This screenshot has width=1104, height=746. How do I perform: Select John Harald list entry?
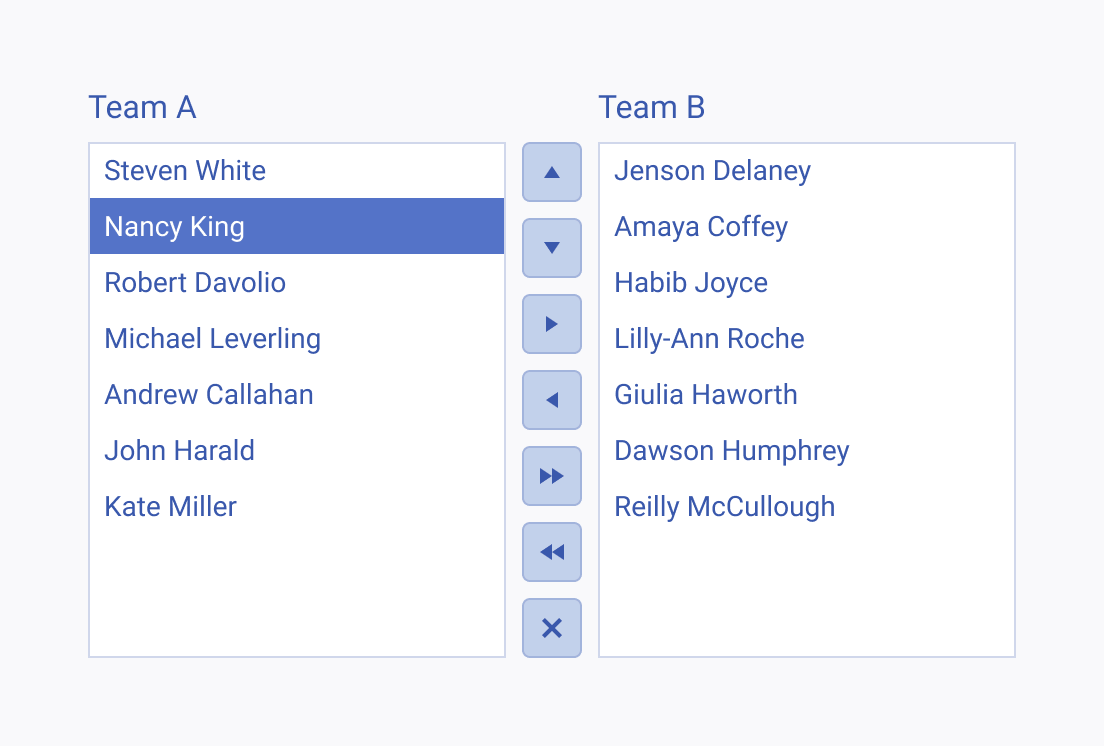point(297,450)
